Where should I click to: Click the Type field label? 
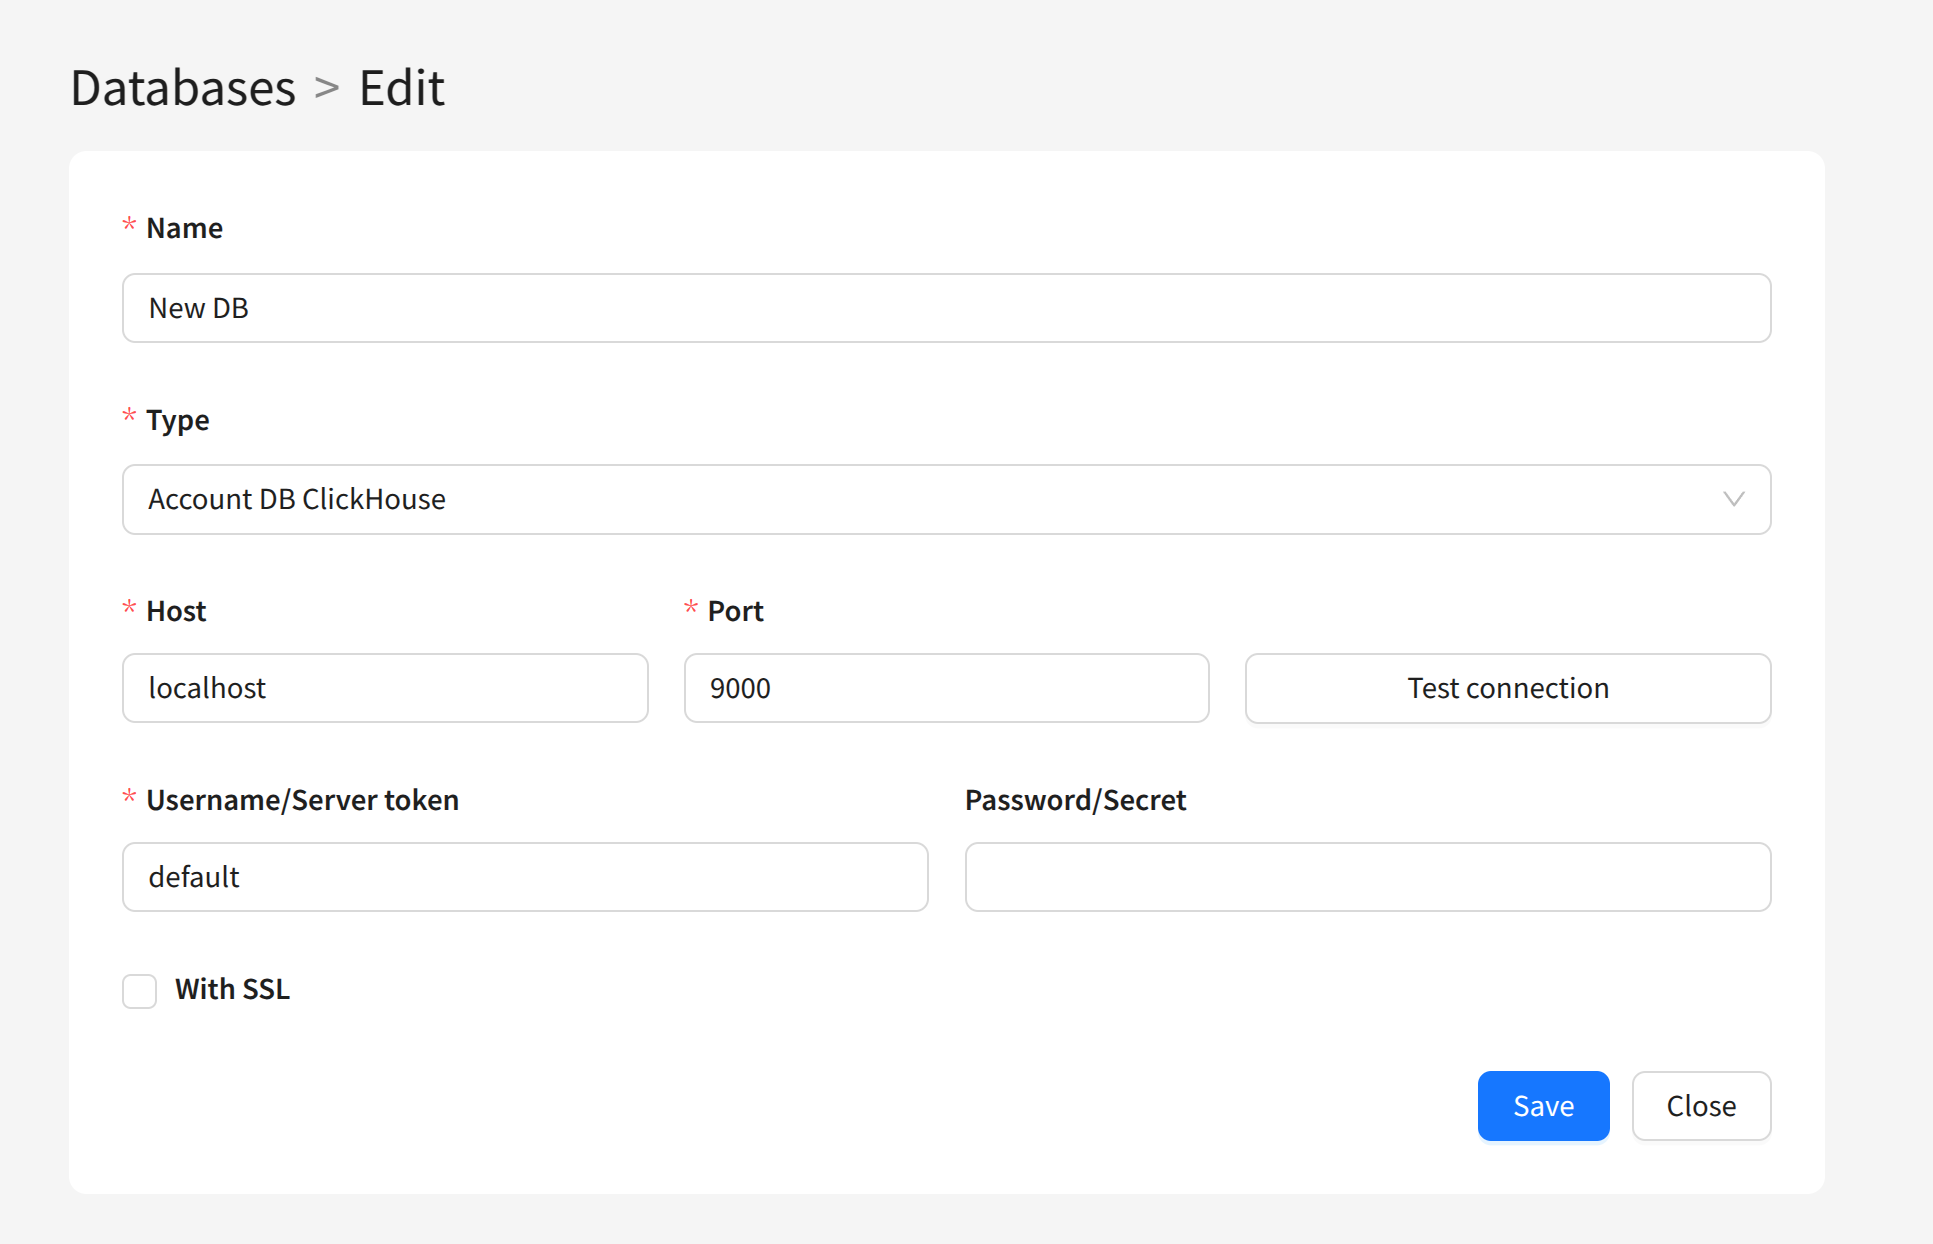click(177, 420)
